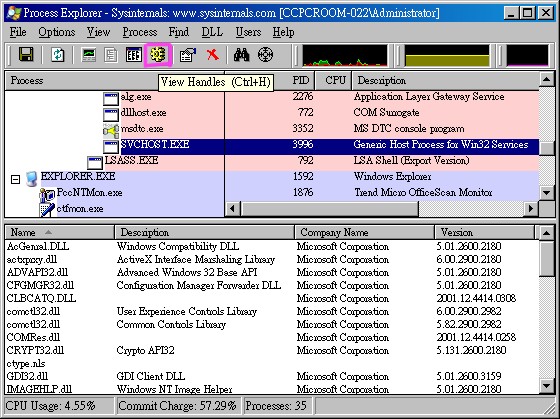Sort DLL list by Company Name header
Image resolution: width=560 pixels, height=419 pixels.
[365, 233]
